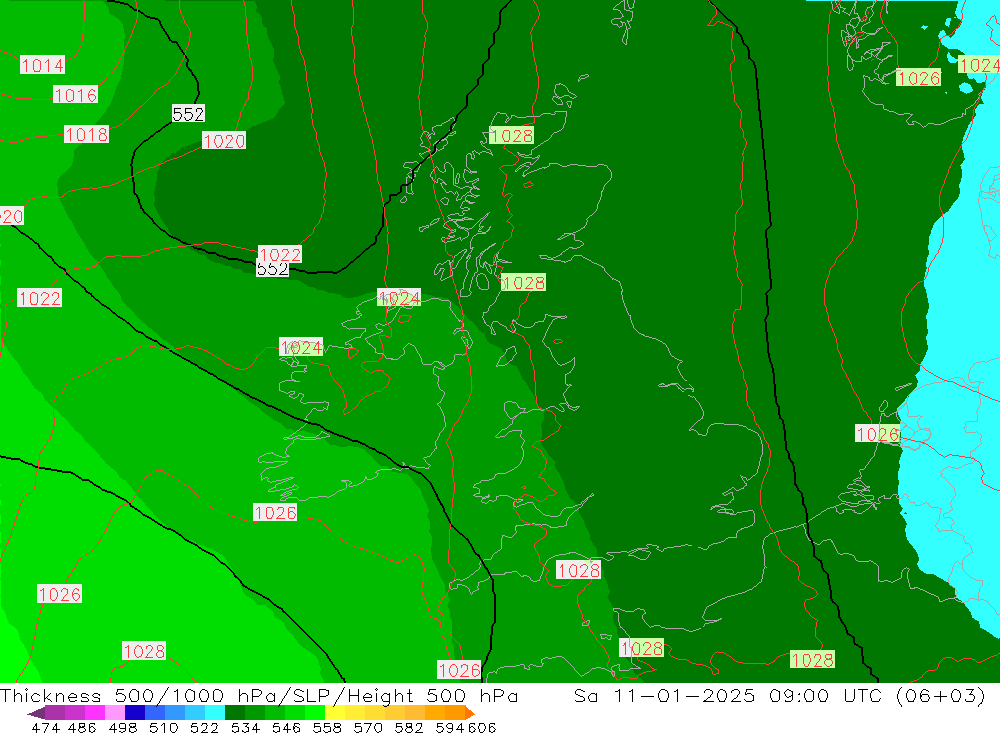Click the bright lime green legend swatch

315,713
